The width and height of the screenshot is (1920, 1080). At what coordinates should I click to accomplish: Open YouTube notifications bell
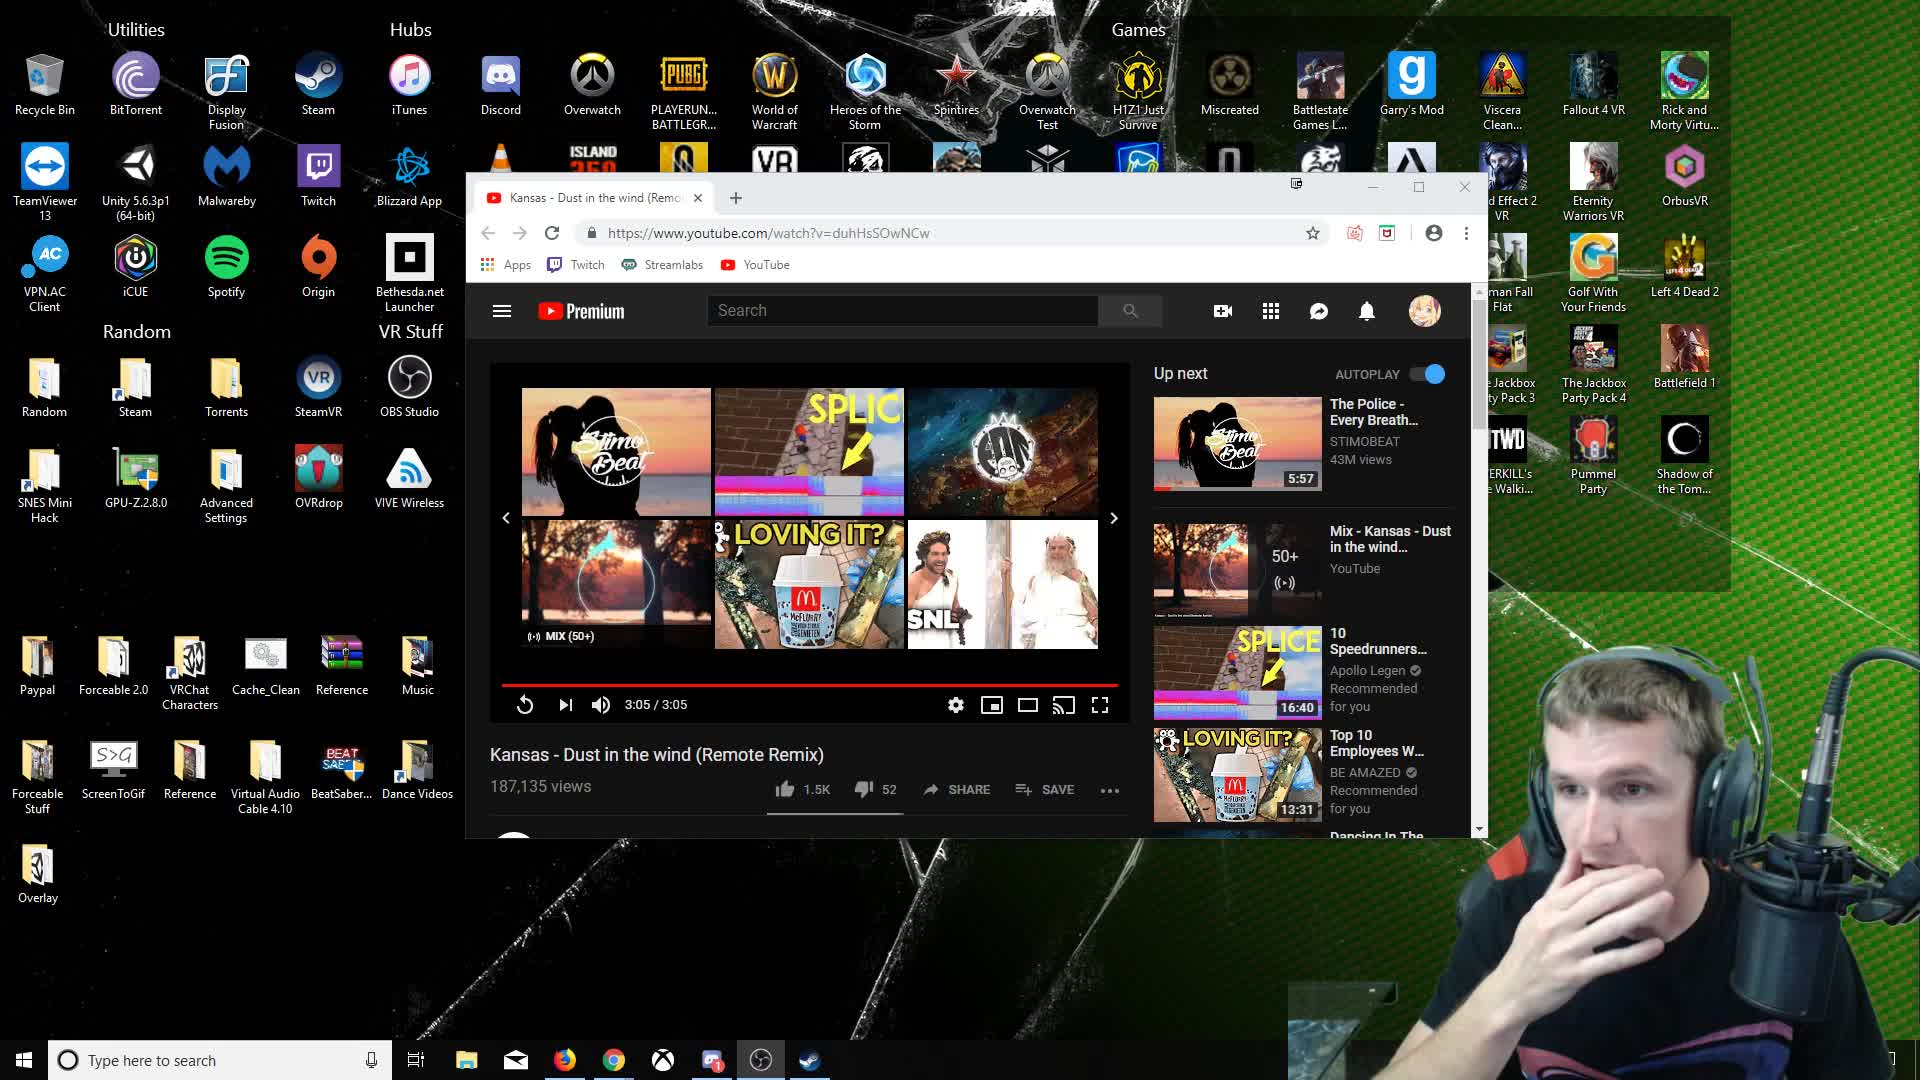(1366, 311)
